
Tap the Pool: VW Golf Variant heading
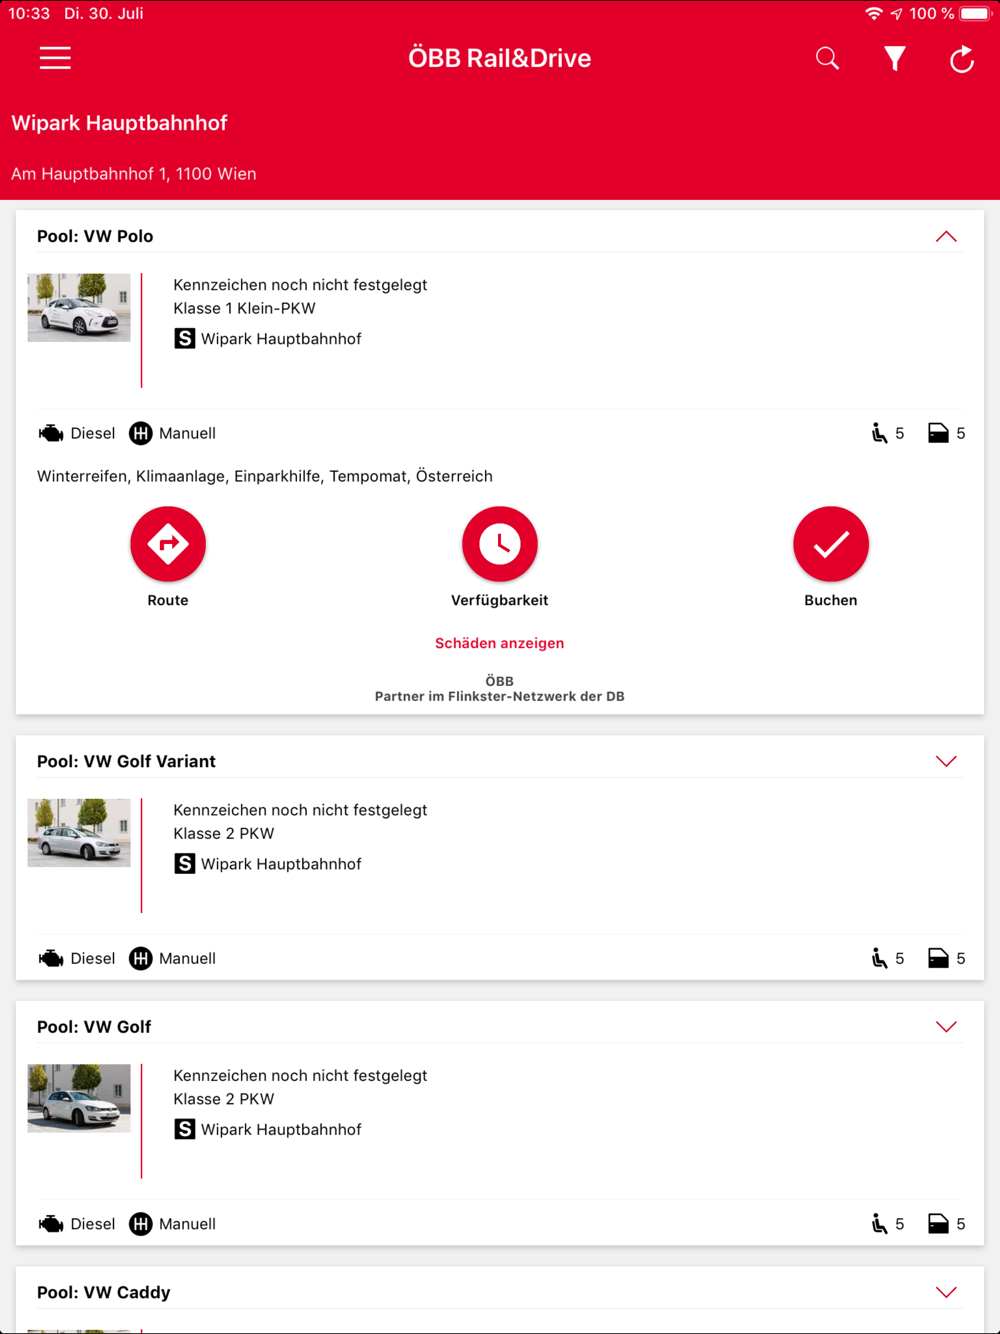(x=126, y=761)
